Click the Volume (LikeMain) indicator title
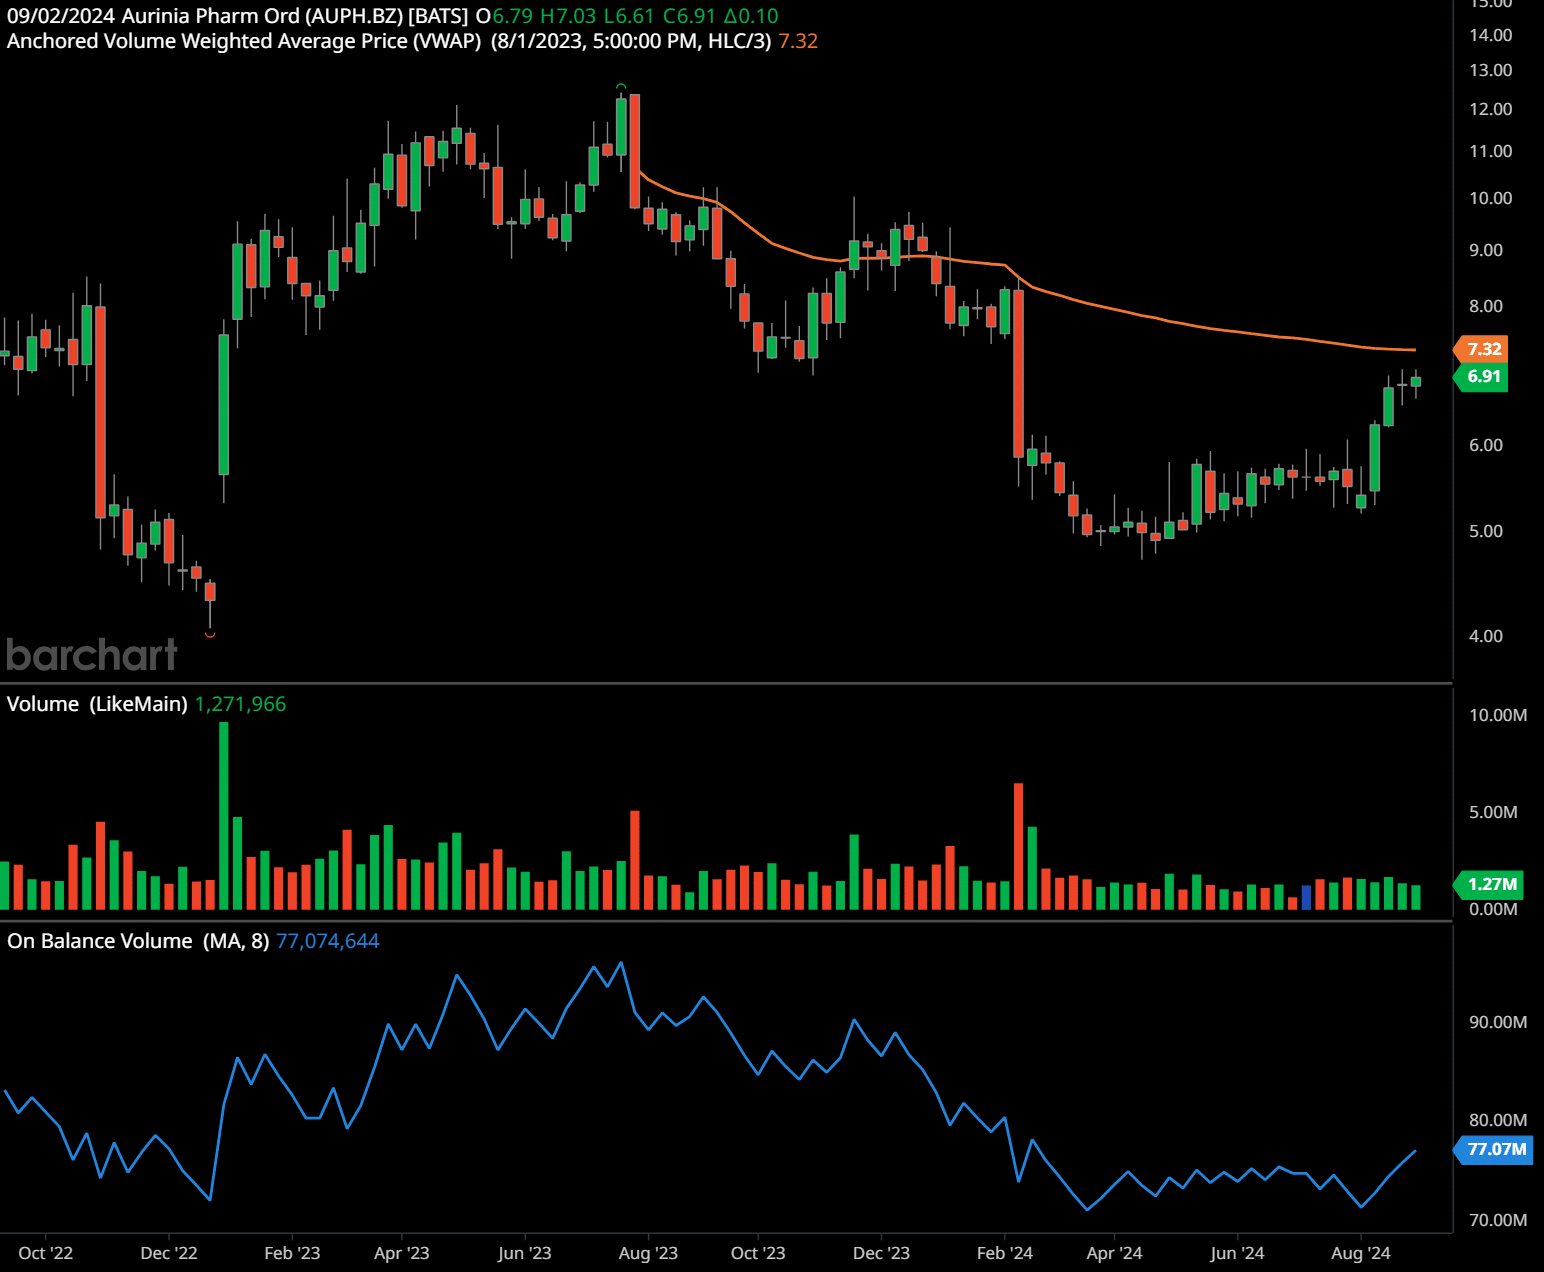This screenshot has height=1272, width=1544. [x=97, y=704]
